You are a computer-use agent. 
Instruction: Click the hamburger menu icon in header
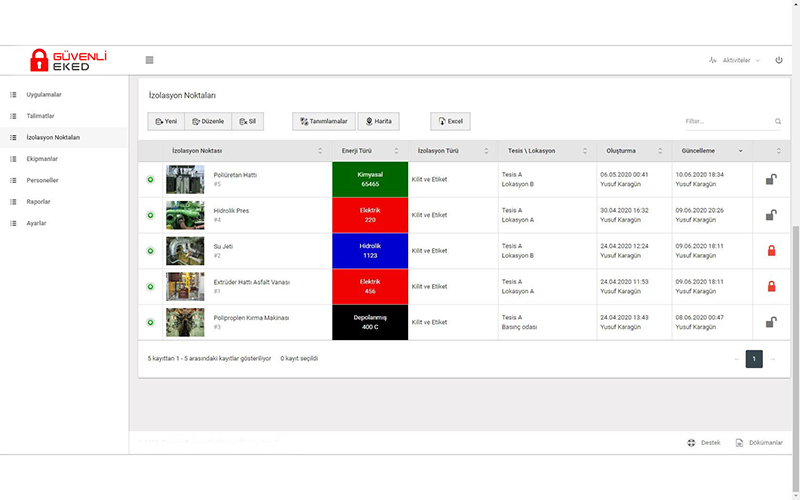click(x=149, y=60)
